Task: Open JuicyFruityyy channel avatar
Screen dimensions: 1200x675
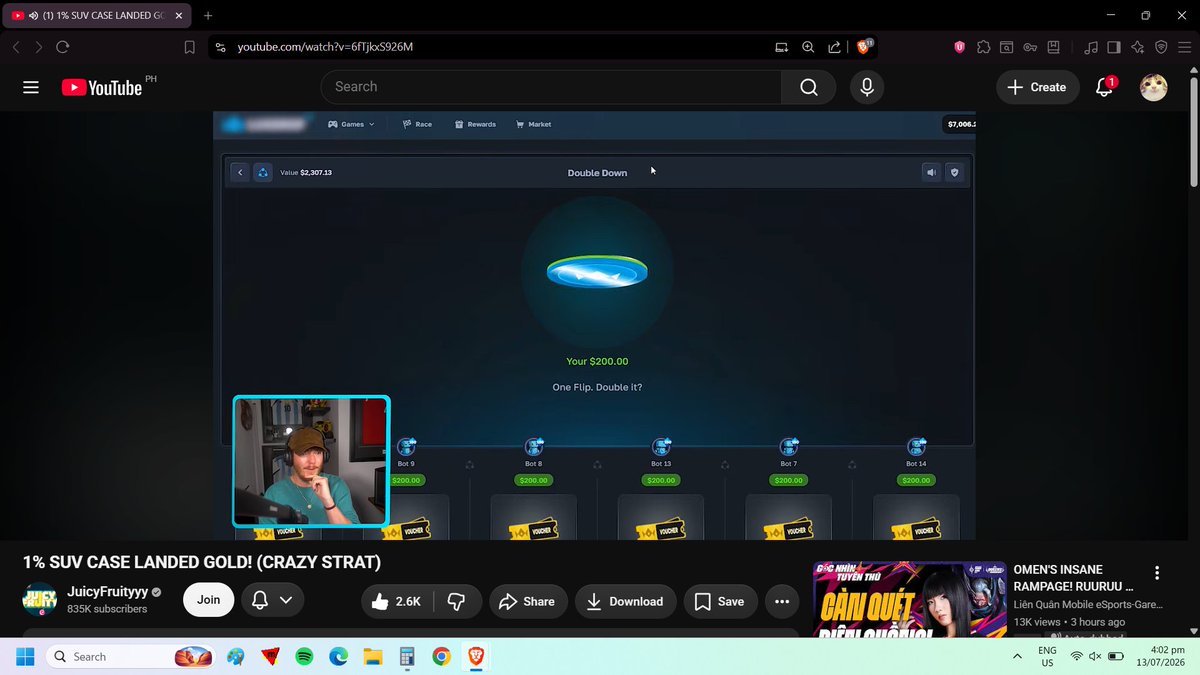Action: 40,599
